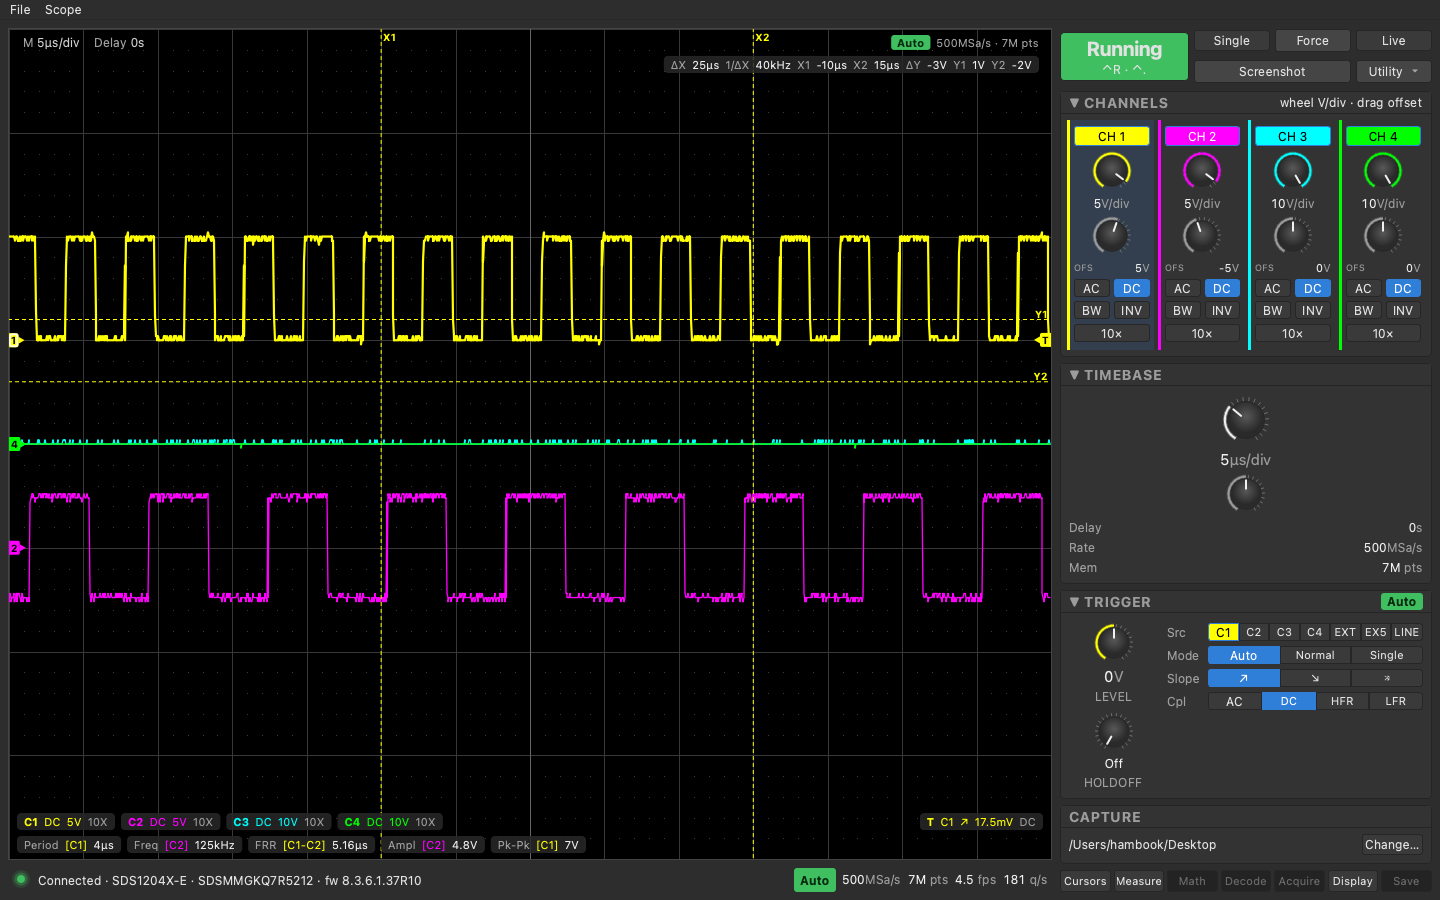The height and width of the screenshot is (900, 1440).
Task: Click the Single acquisition button at the top
Action: tap(1232, 41)
